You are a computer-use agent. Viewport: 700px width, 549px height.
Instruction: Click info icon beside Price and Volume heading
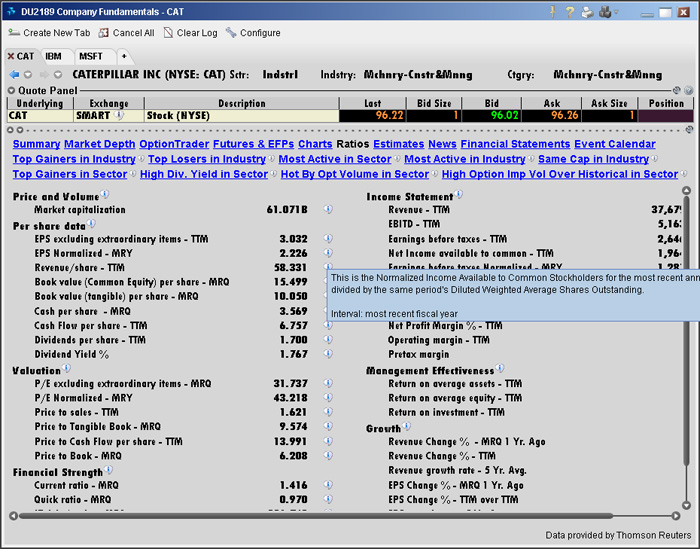104,194
